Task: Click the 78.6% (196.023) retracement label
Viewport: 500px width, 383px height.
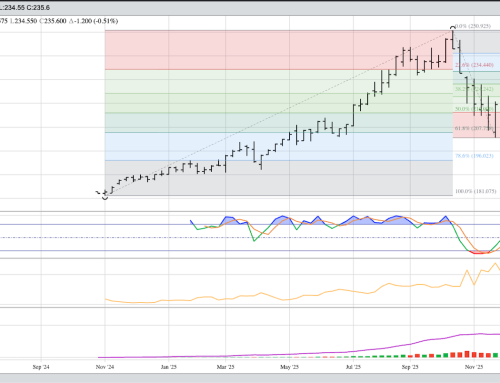Action: 474,156
